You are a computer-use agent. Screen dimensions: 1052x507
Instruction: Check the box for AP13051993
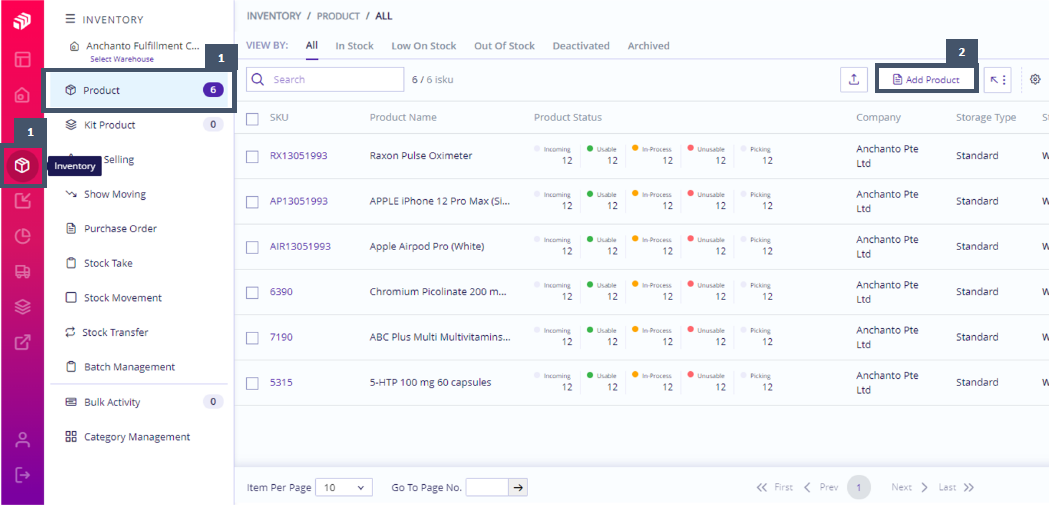[x=252, y=202]
